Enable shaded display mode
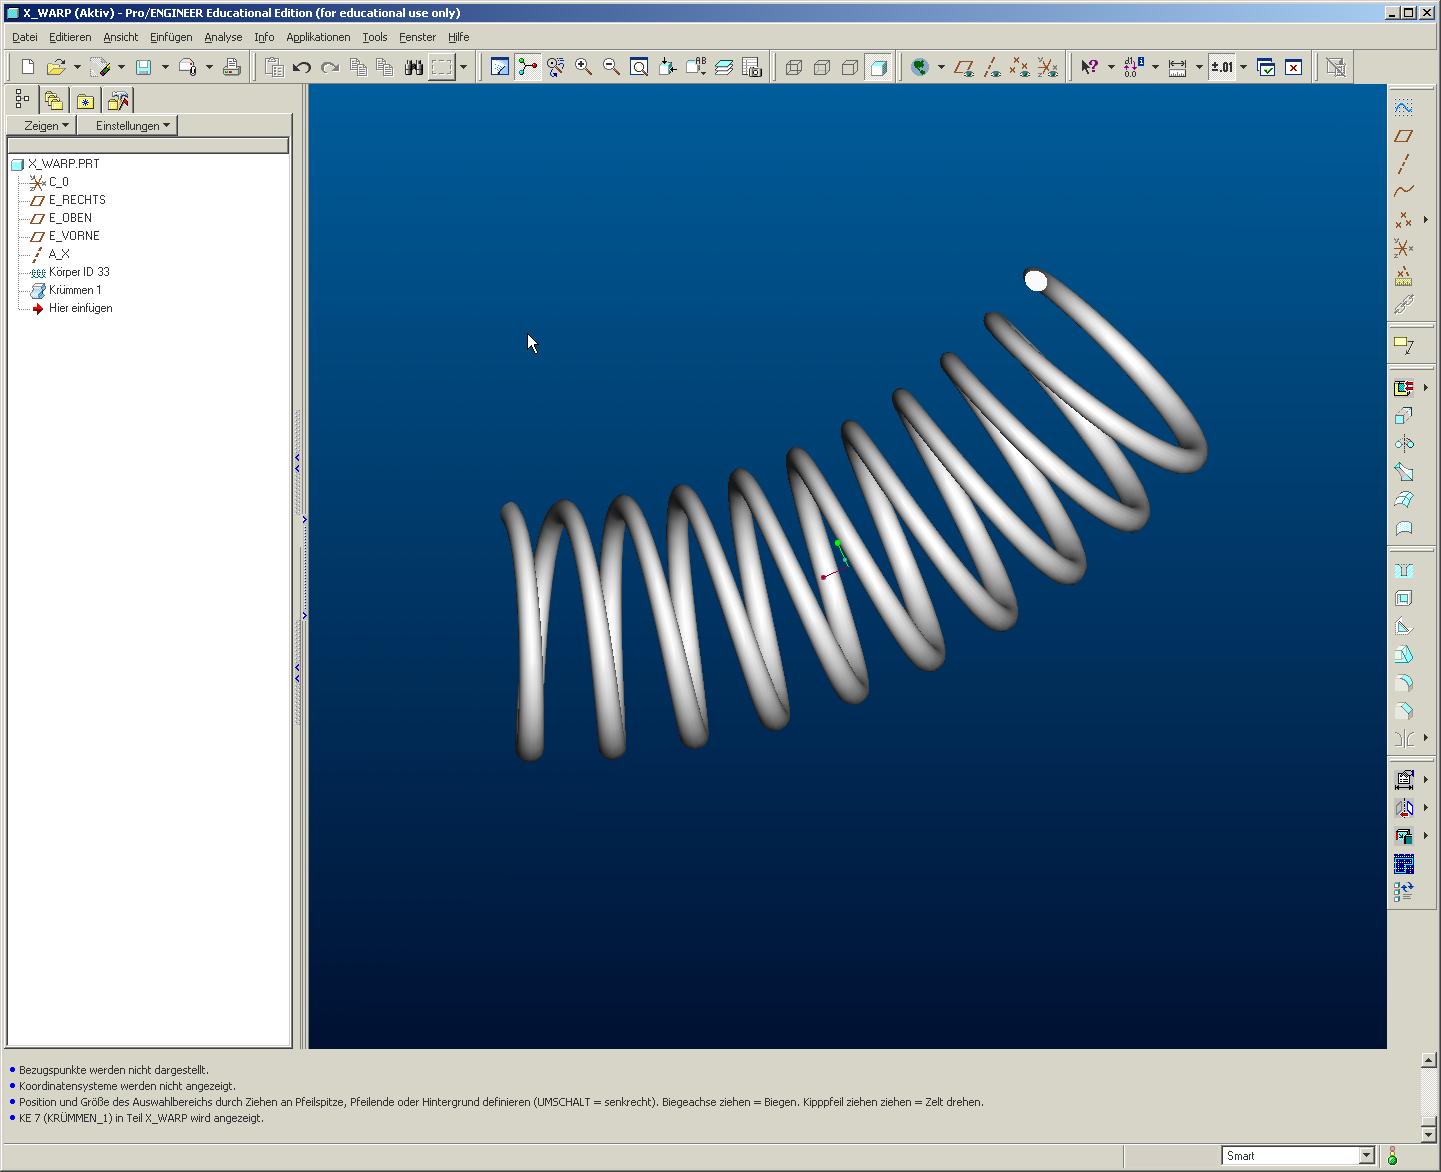Image resolution: width=1441 pixels, height=1172 pixels. point(878,67)
